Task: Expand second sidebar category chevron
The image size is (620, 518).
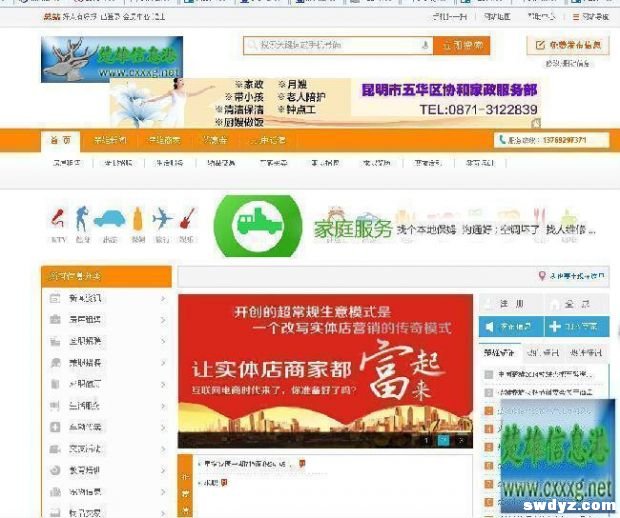Action: coord(163,320)
